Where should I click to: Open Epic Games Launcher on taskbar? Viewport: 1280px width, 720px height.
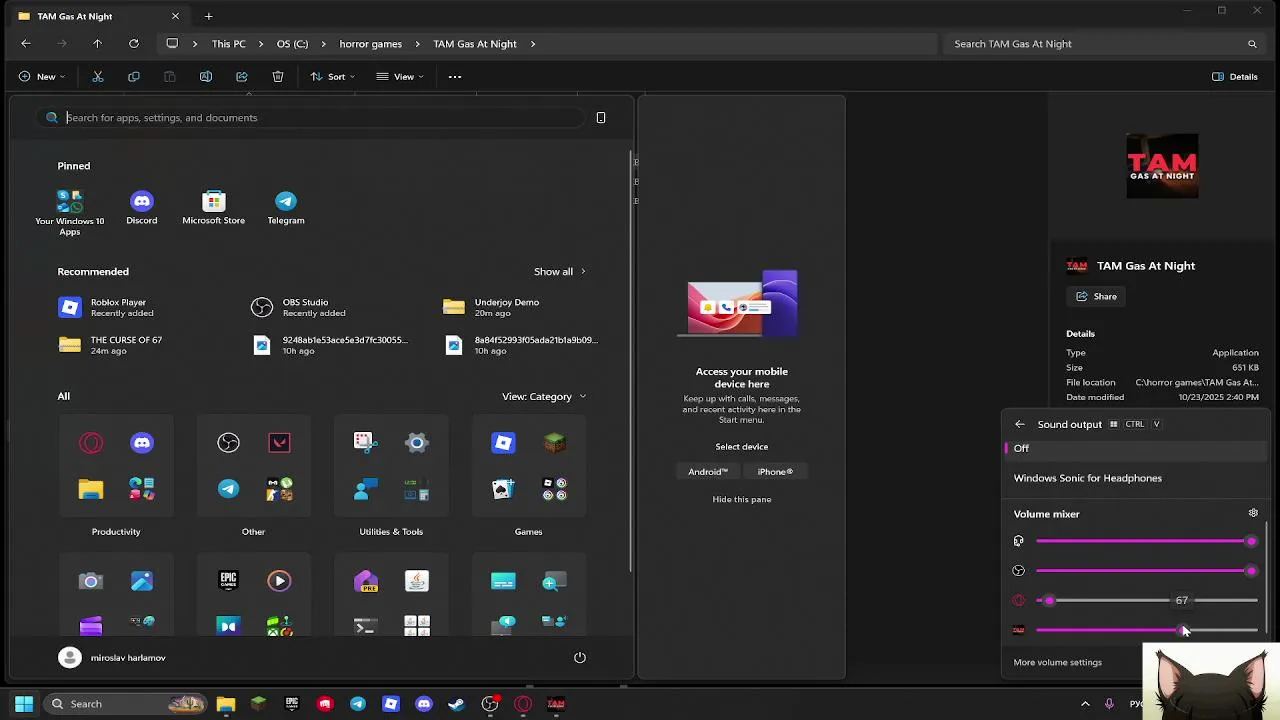click(291, 704)
